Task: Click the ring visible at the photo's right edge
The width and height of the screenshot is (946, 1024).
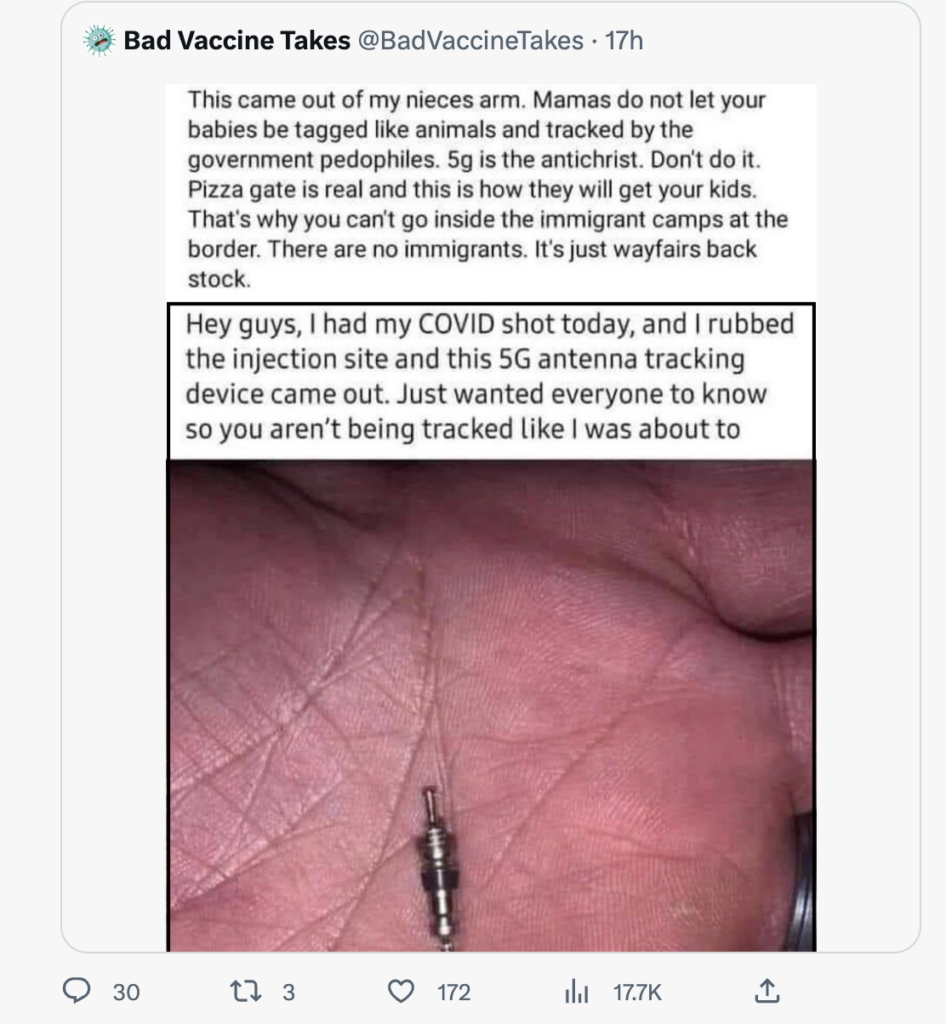Action: 800,879
